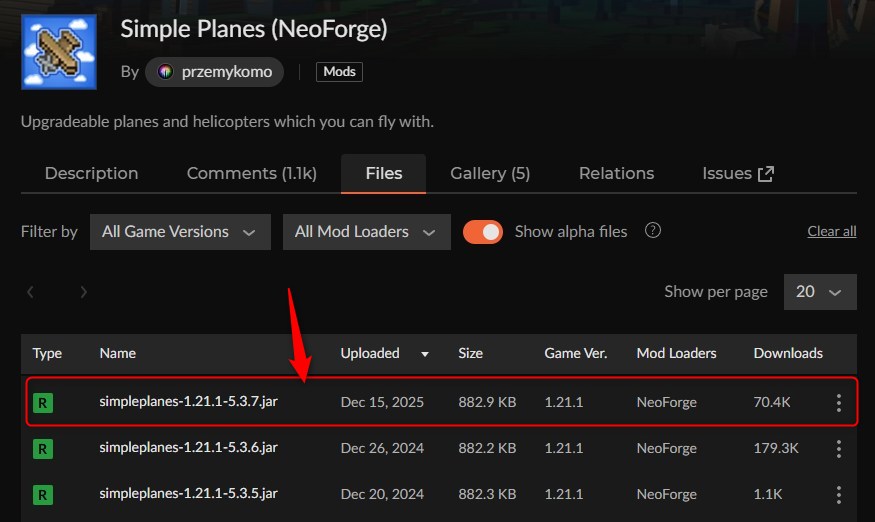The height and width of the screenshot is (522, 875).
Task: Disable the Show alpha files toggle
Action: pos(483,232)
